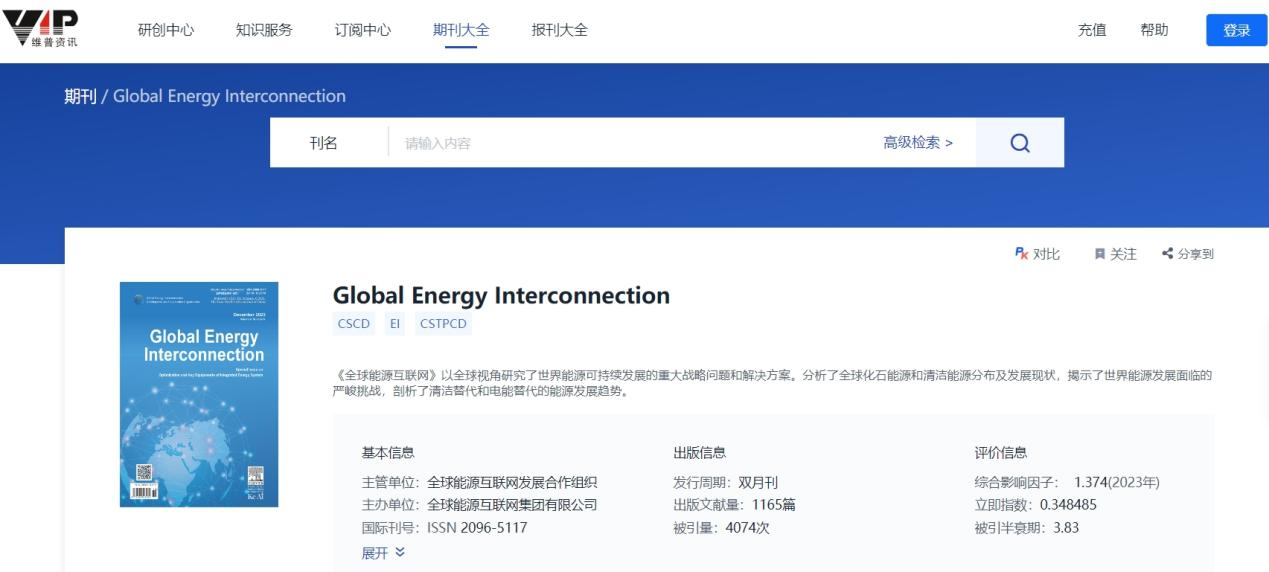Click the 请输入内容 search input field

coord(630,143)
